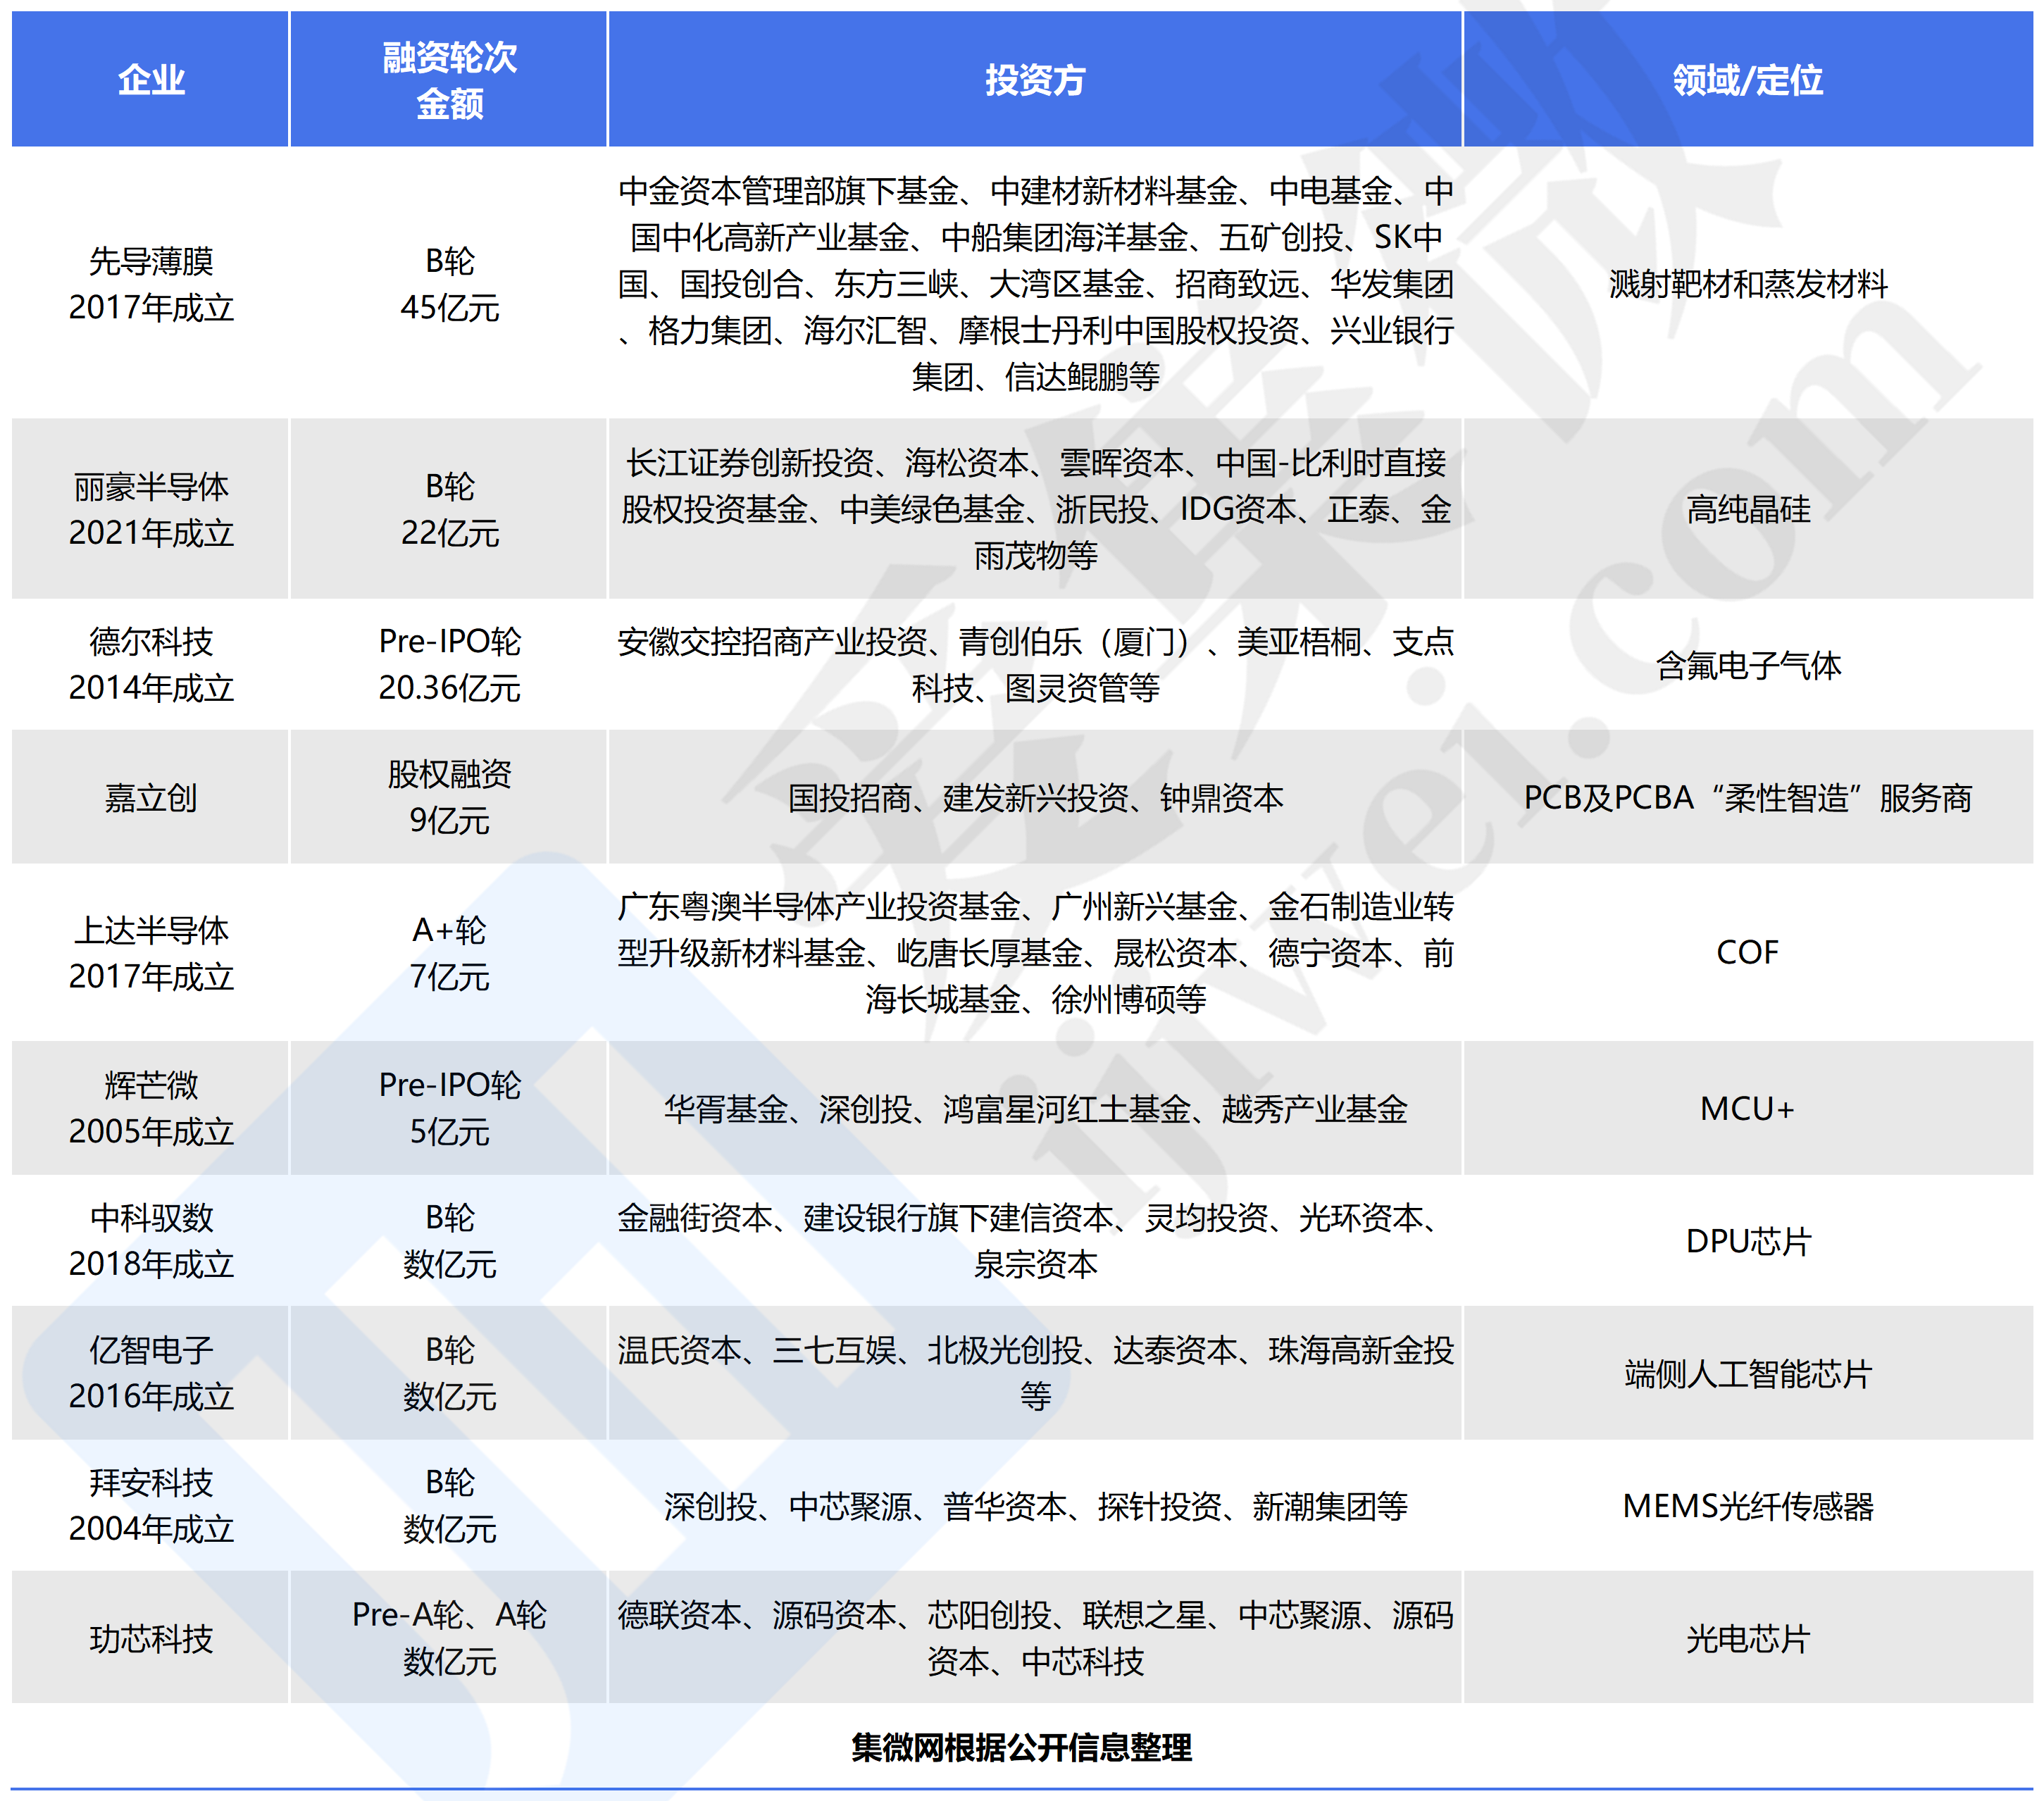Click the investor list starting with 深创投、中芯聚源
This screenshot has height=1801, width=2044.
point(1035,1505)
